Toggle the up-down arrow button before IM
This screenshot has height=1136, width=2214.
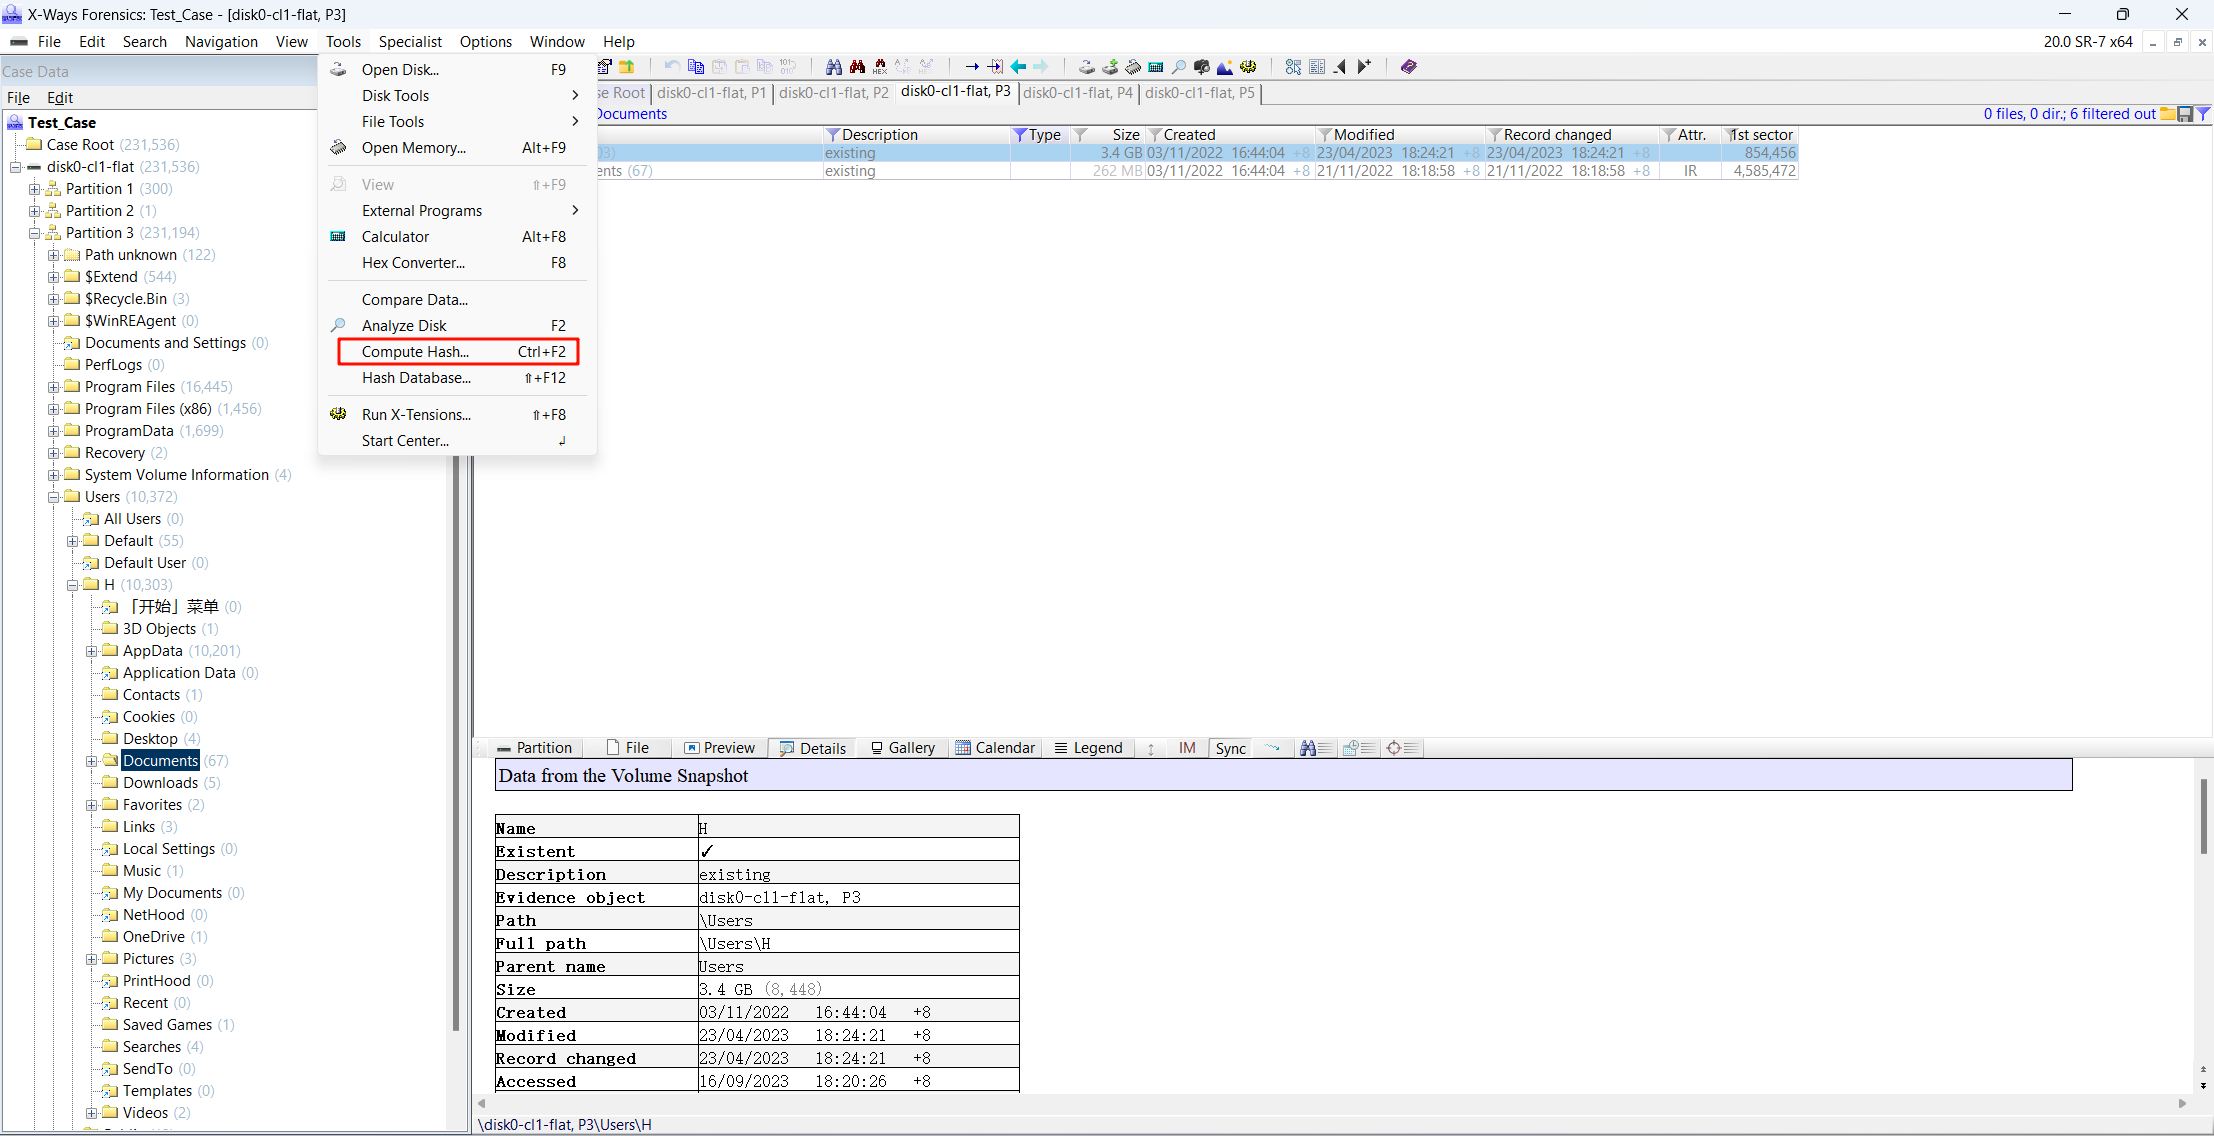click(1151, 748)
